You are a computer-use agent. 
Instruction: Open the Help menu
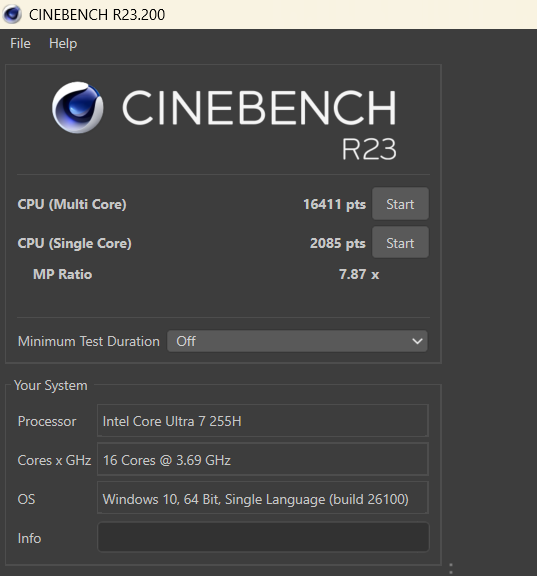coord(63,43)
